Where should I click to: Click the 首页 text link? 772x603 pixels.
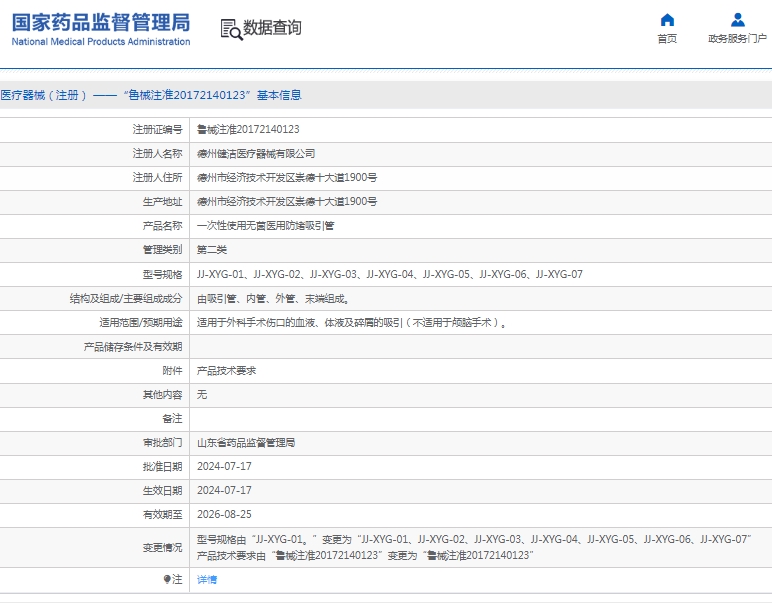[667, 38]
